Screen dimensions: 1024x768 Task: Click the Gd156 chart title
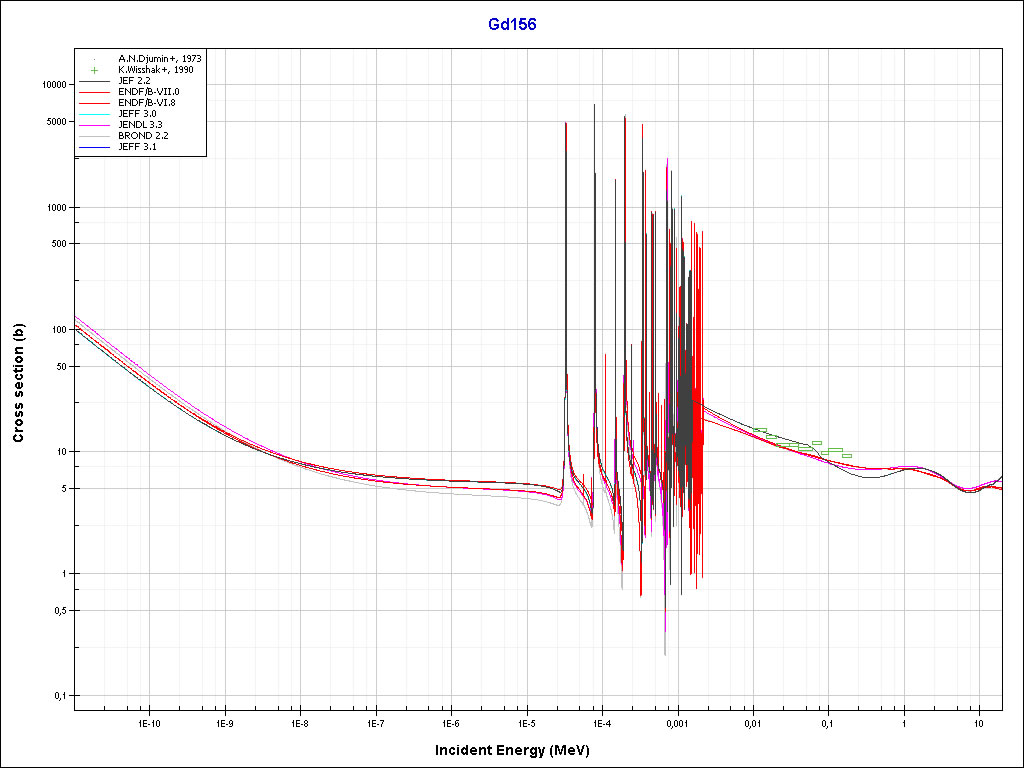coord(512,25)
